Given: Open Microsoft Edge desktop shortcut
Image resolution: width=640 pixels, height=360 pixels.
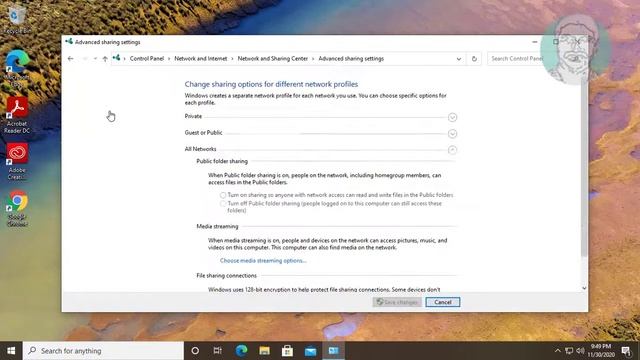Looking at the screenshot, I should 17,68.
